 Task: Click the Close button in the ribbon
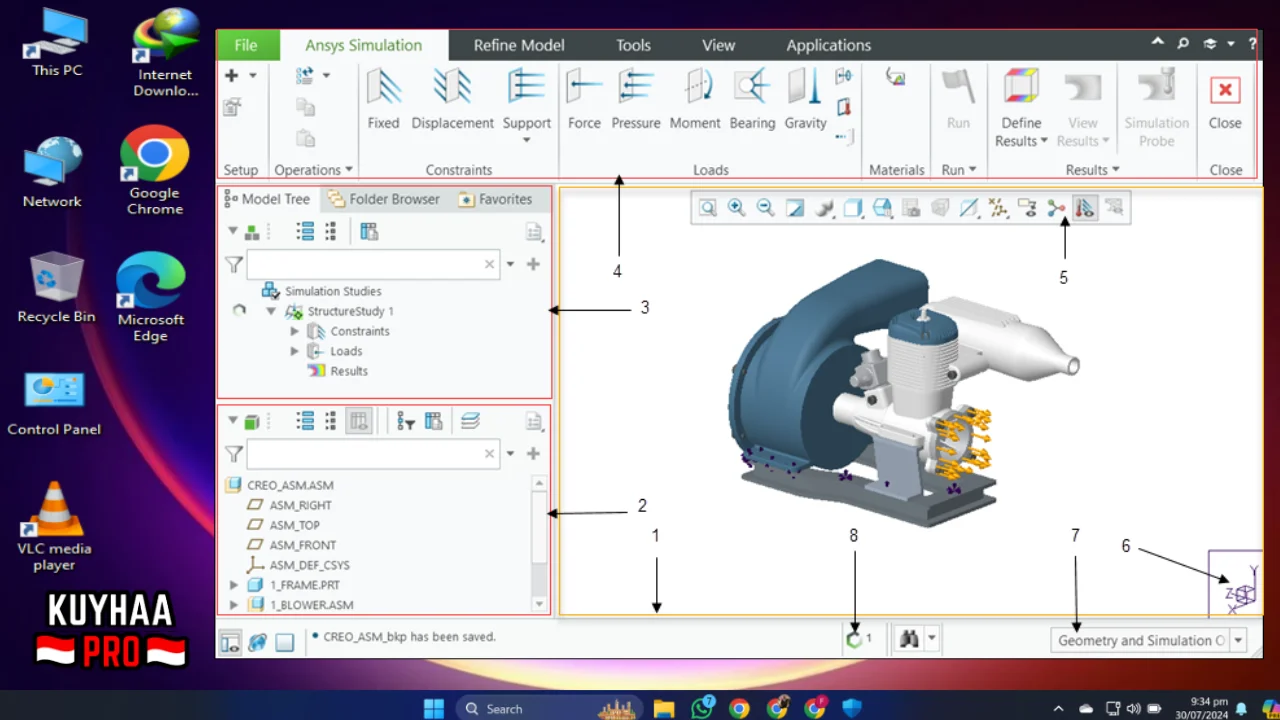(x=1225, y=99)
